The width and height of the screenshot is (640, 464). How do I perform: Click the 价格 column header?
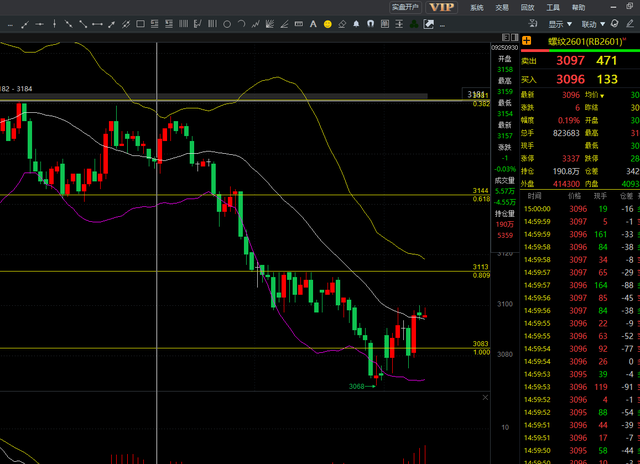click(574, 196)
